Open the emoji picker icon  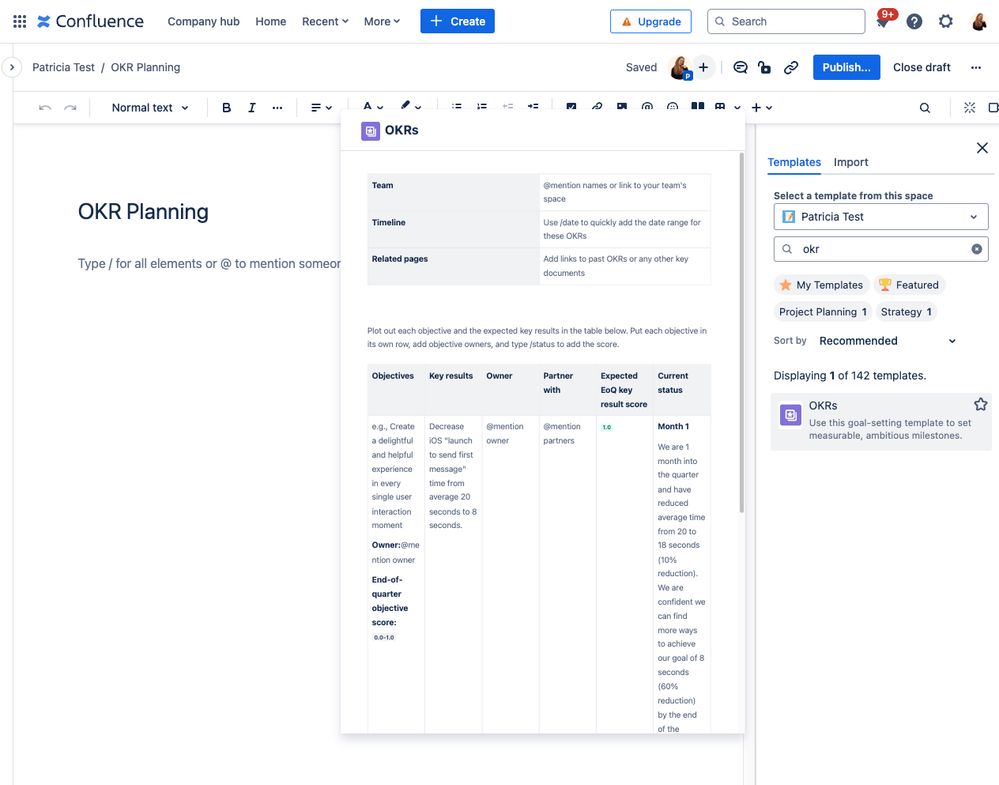click(671, 107)
